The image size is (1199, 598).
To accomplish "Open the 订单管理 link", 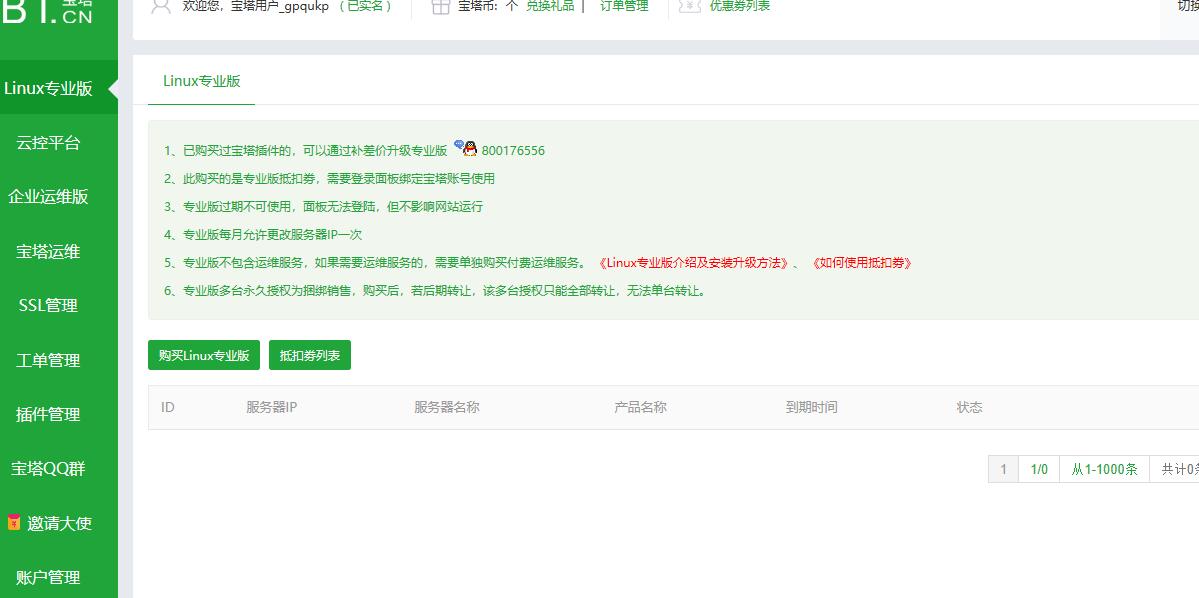I will pos(624,6).
